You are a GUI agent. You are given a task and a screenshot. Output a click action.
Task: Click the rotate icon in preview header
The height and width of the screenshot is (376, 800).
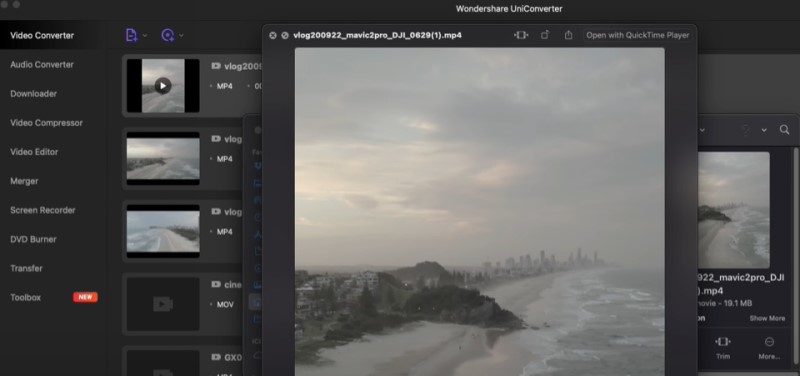click(x=545, y=35)
